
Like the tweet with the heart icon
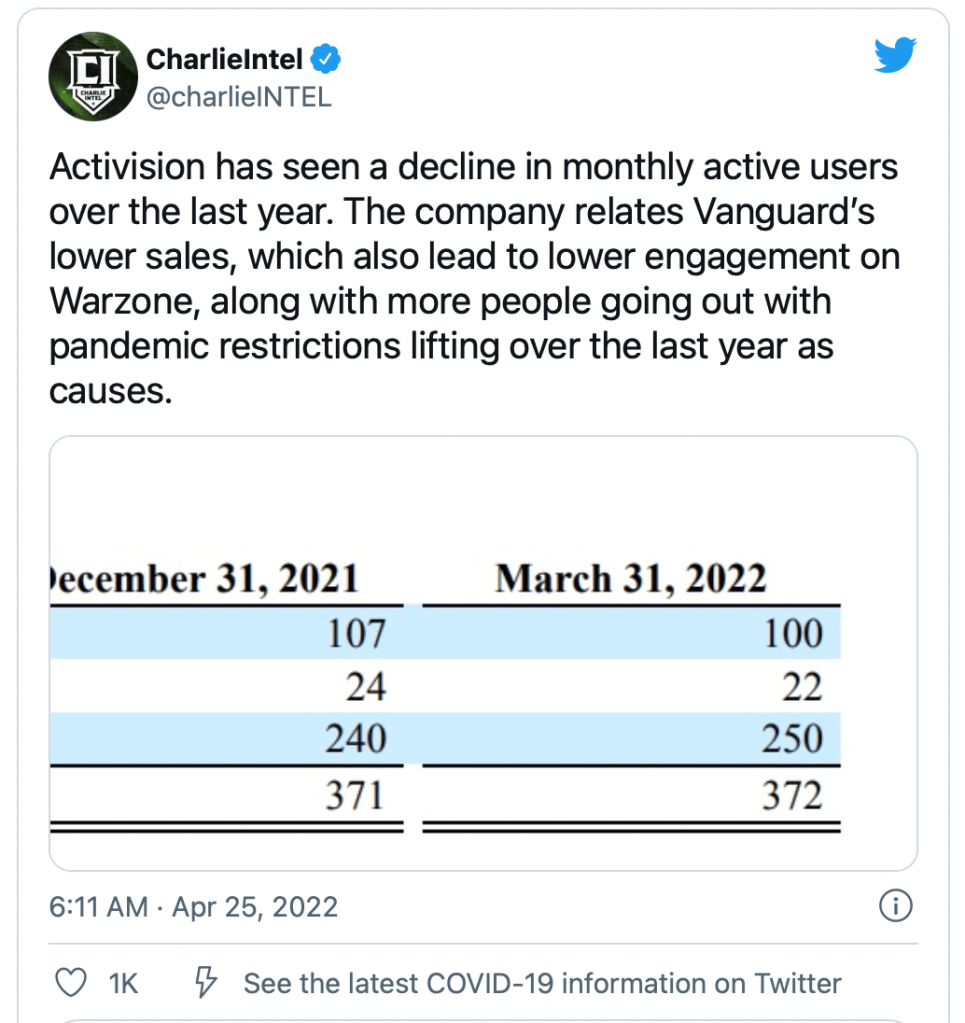tap(70, 983)
